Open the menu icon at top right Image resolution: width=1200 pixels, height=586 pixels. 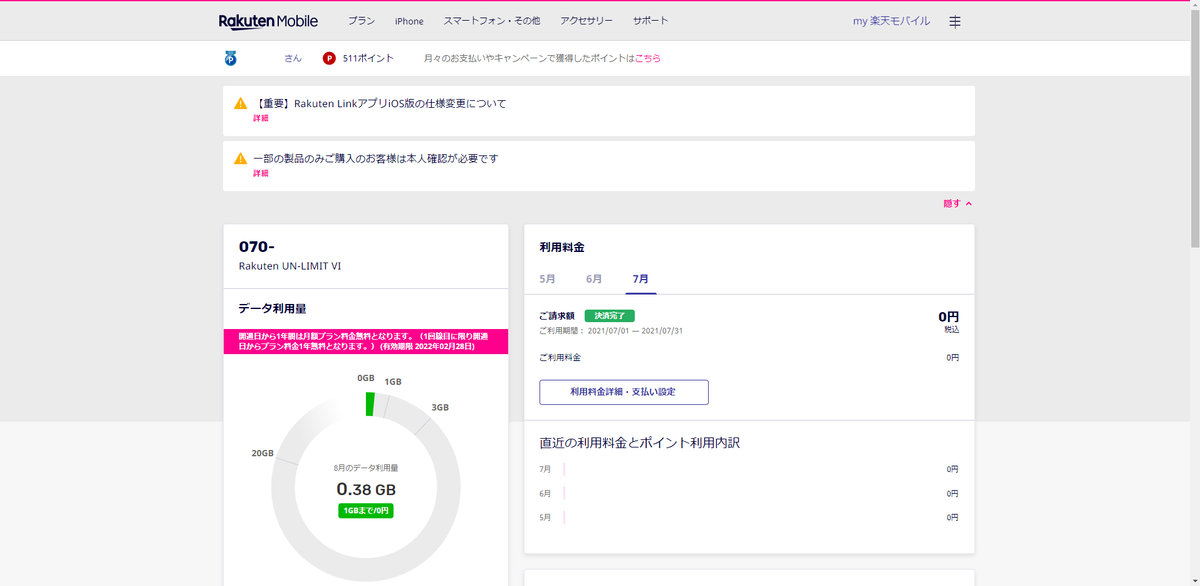pos(955,20)
